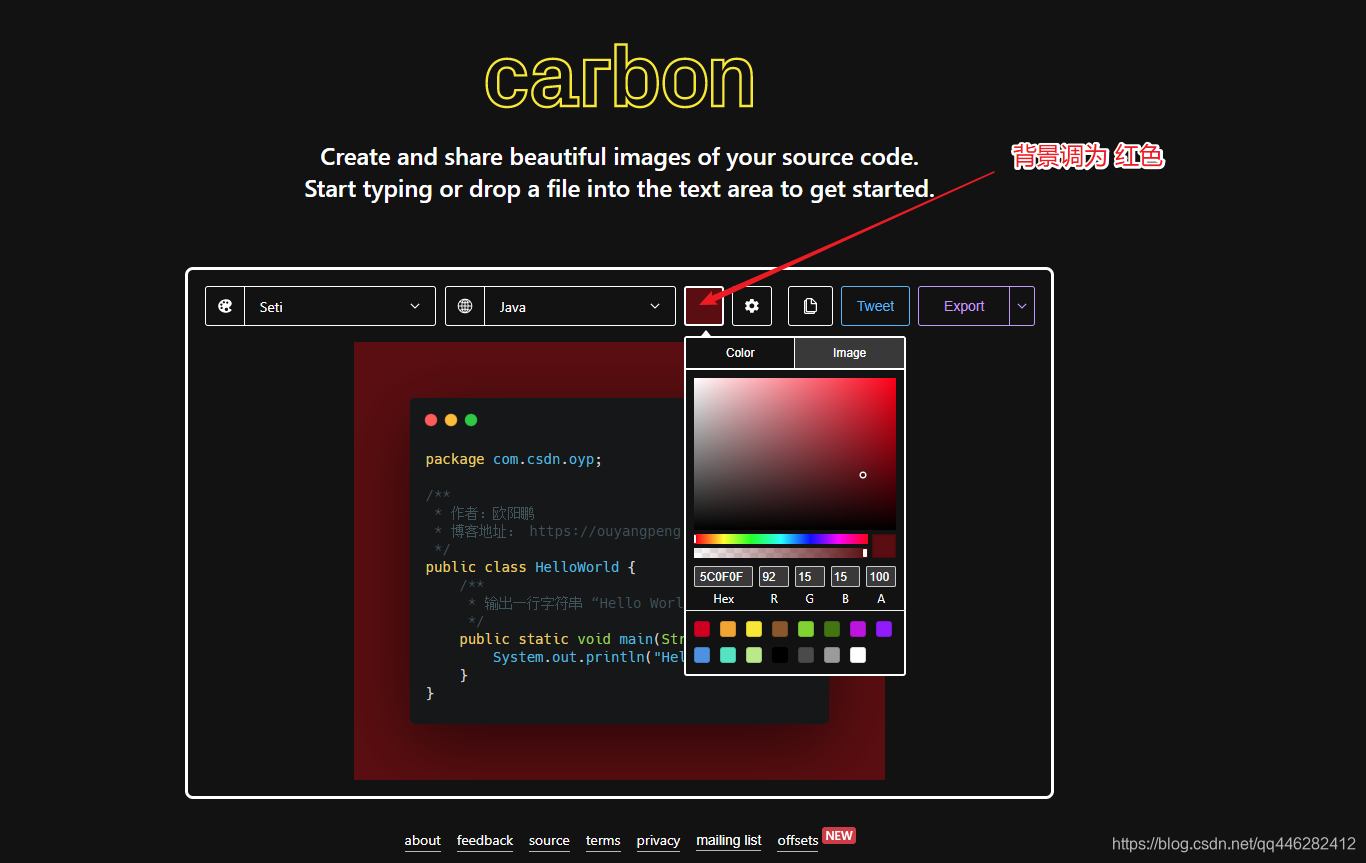This screenshot has width=1366, height=863.
Task: Open the mailing list link
Action: (729, 841)
